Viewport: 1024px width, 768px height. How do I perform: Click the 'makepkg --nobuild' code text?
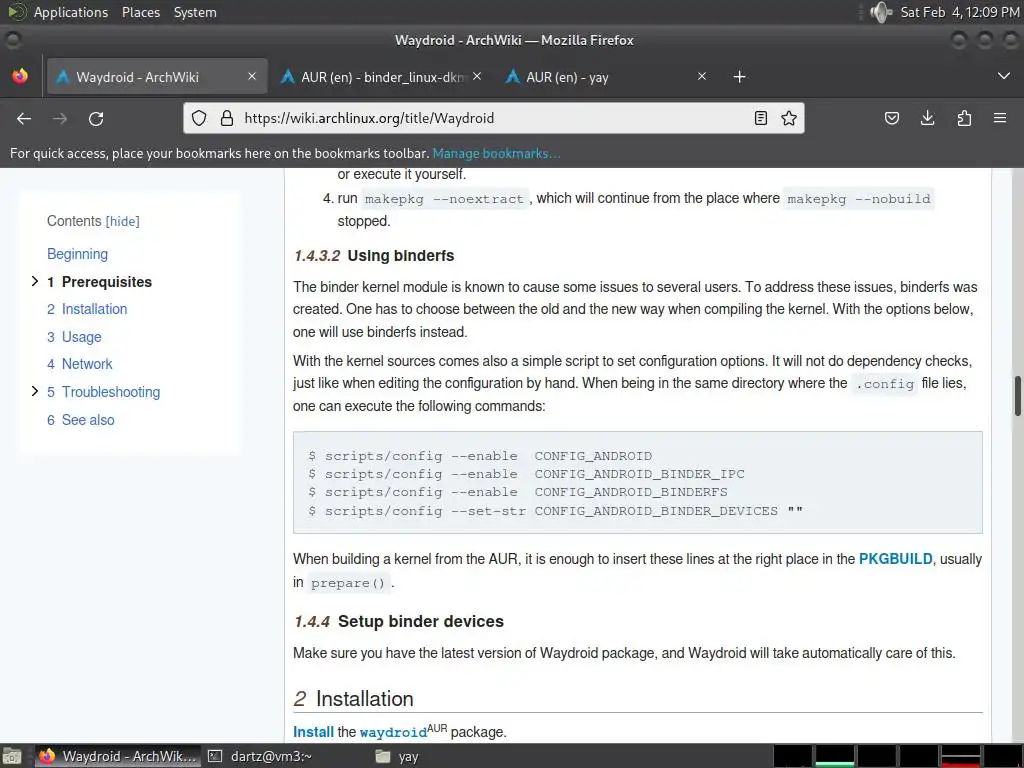pyautogui.click(x=859, y=199)
